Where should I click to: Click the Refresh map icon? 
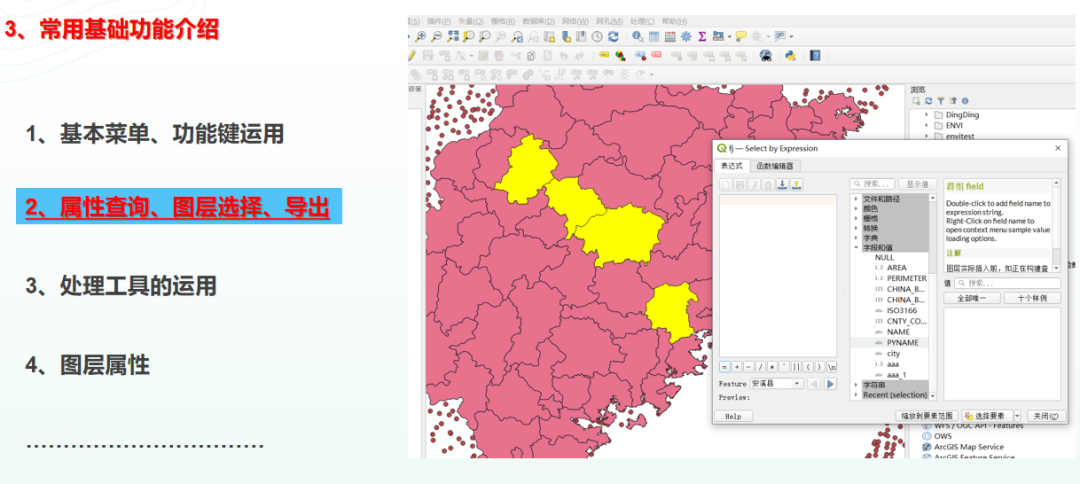pos(613,36)
